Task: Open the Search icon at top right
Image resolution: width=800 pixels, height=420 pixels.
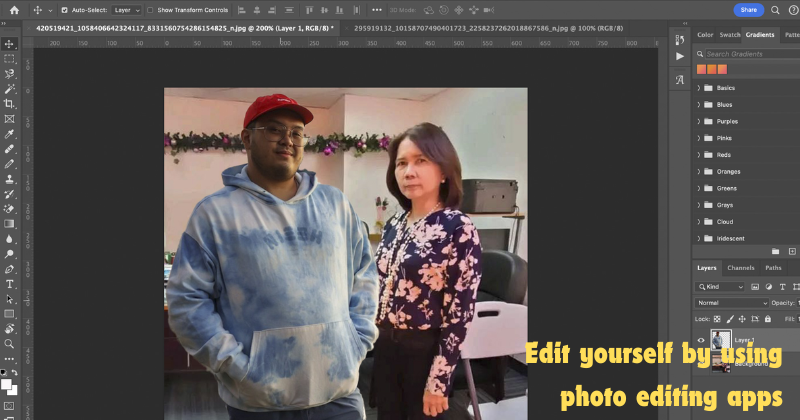Action: tap(775, 10)
